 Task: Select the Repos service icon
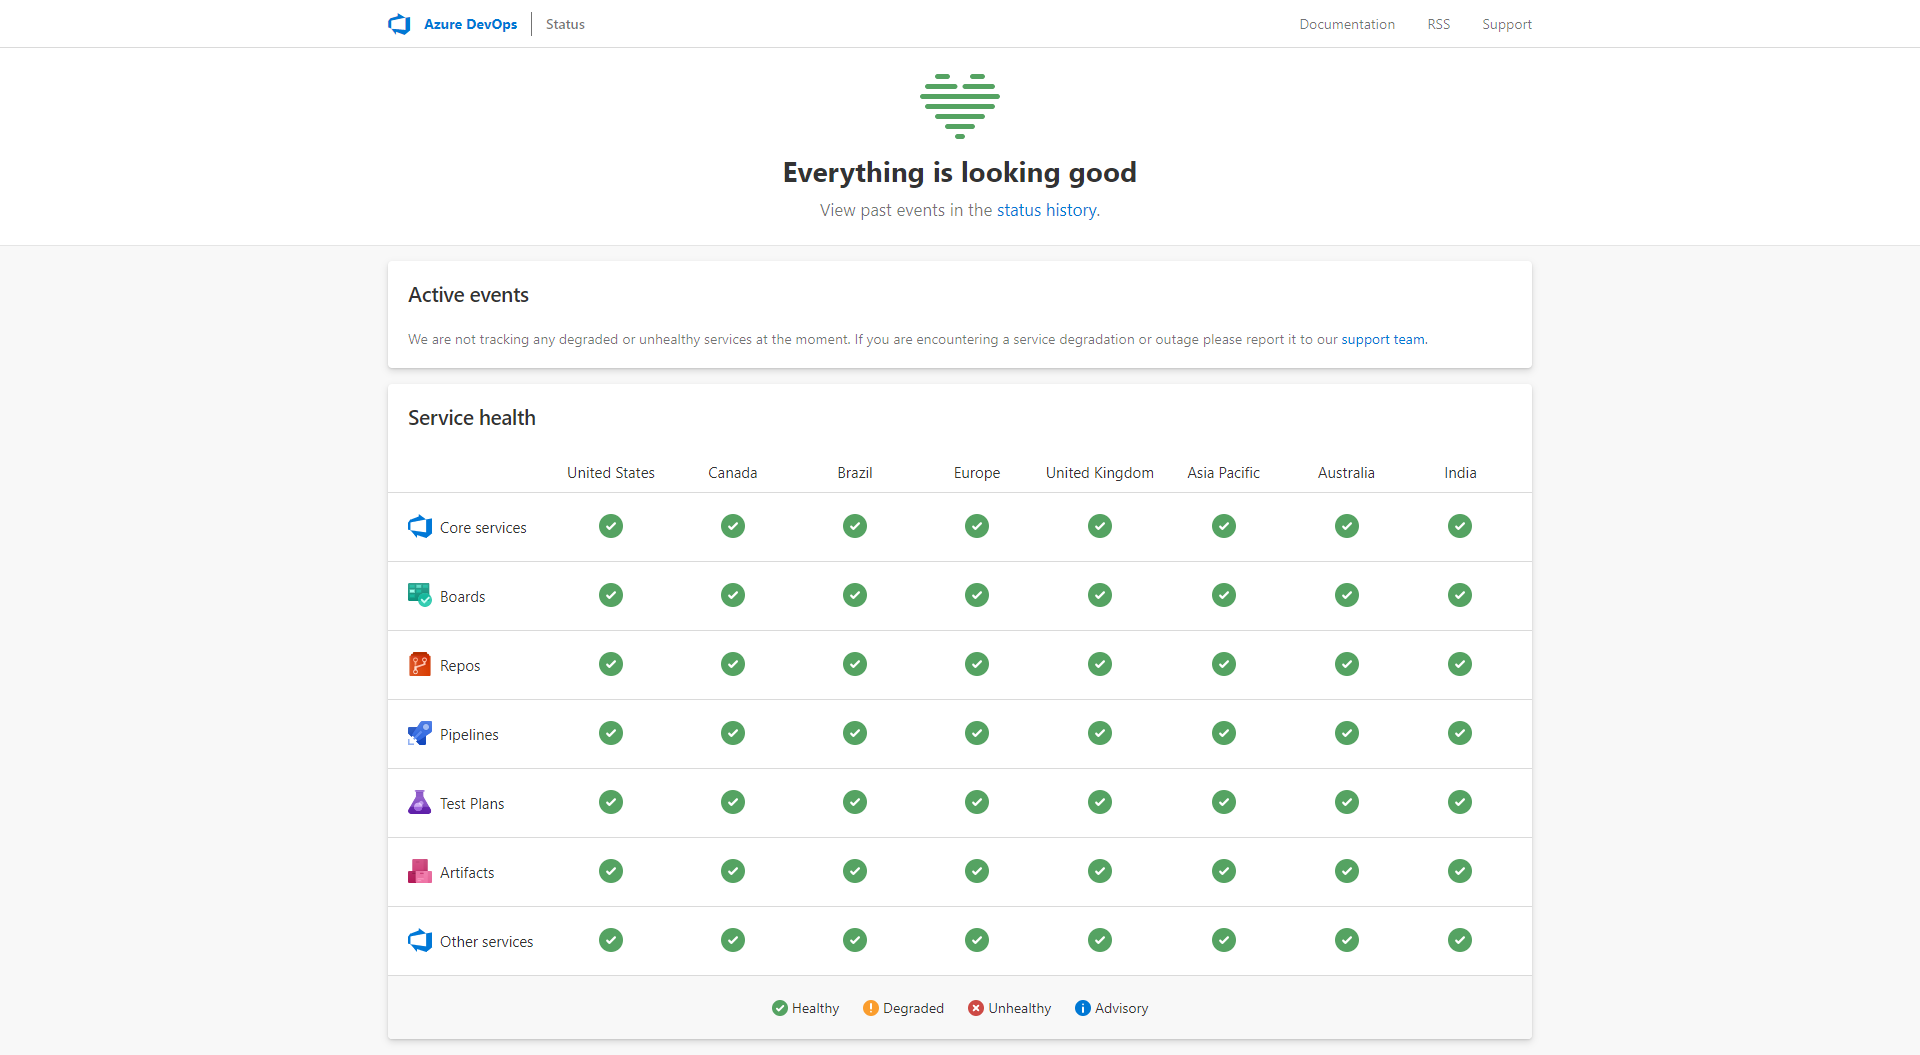[x=419, y=663]
